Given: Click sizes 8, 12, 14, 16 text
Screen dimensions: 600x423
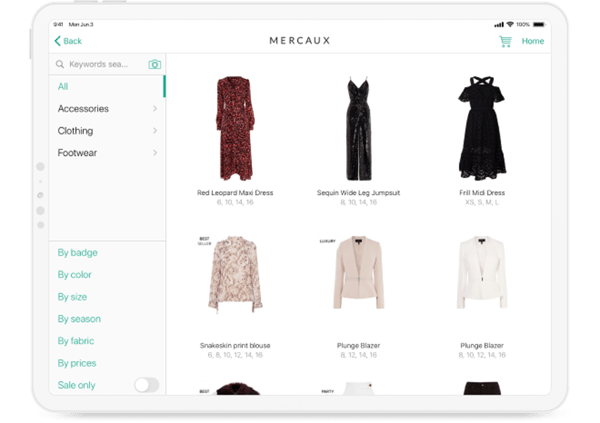Looking at the screenshot, I should tap(359, 355).
